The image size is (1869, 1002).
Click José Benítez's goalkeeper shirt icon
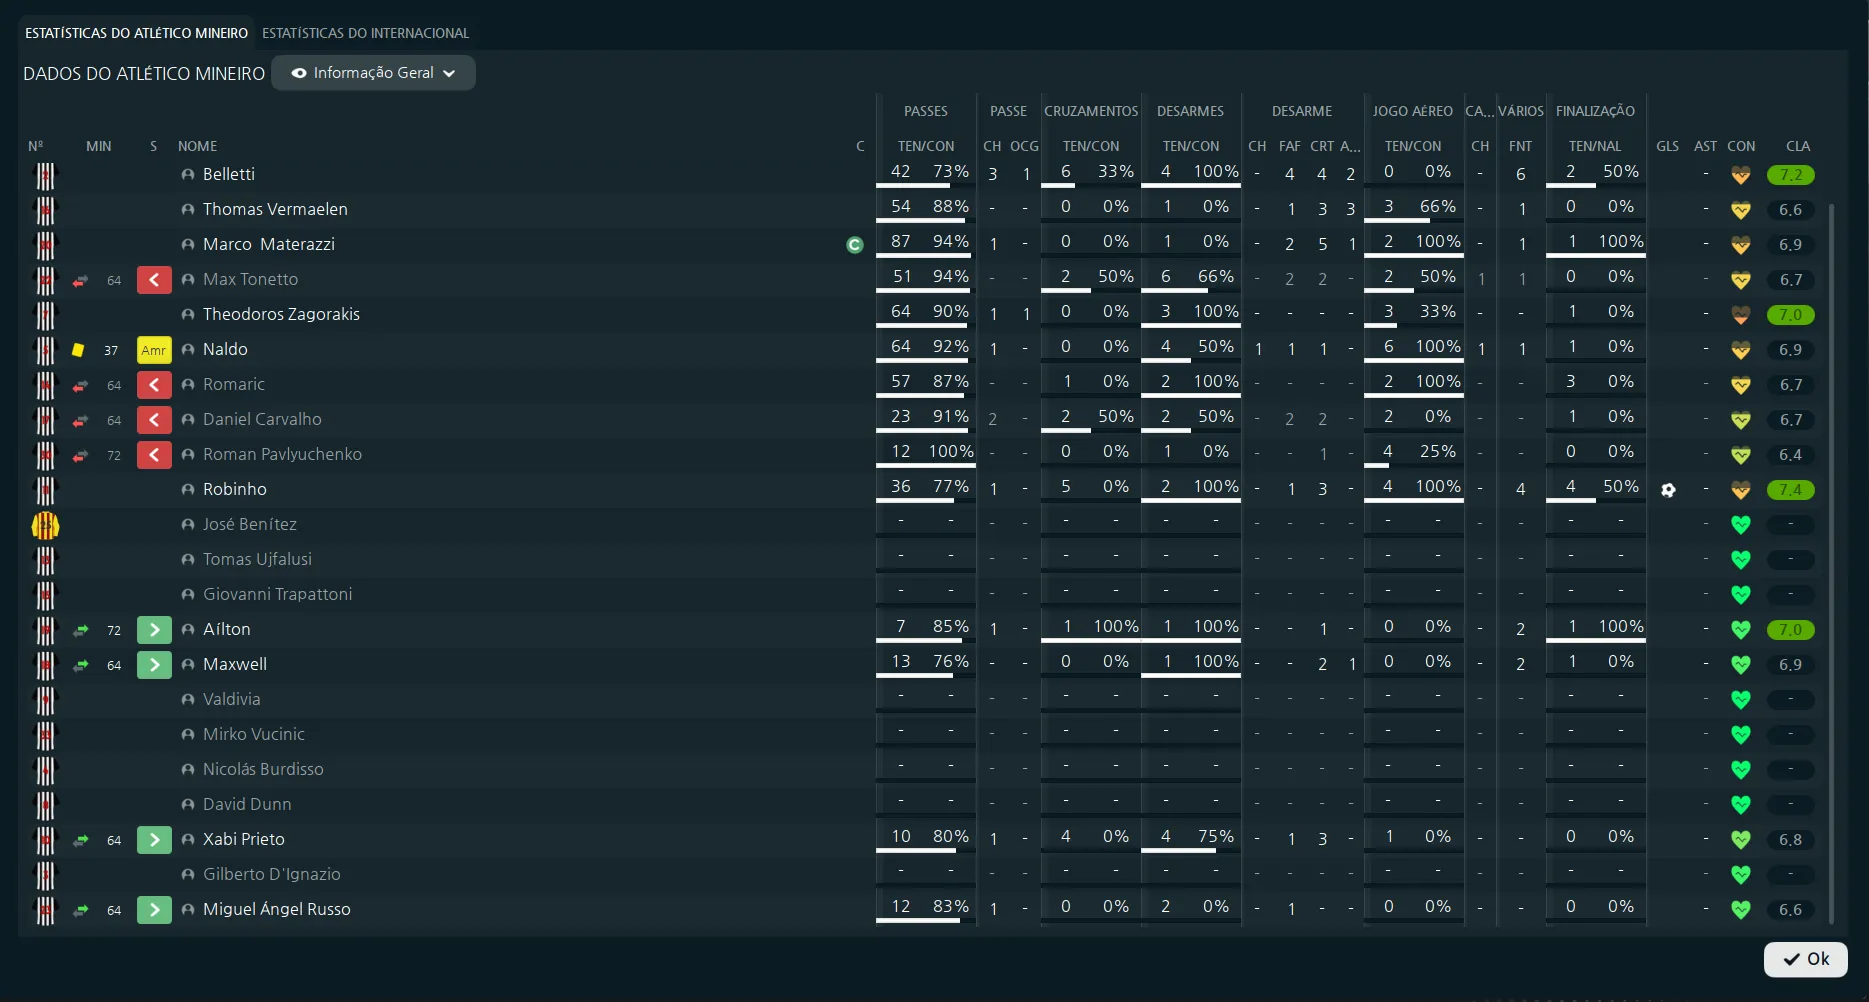pos(45,525)
